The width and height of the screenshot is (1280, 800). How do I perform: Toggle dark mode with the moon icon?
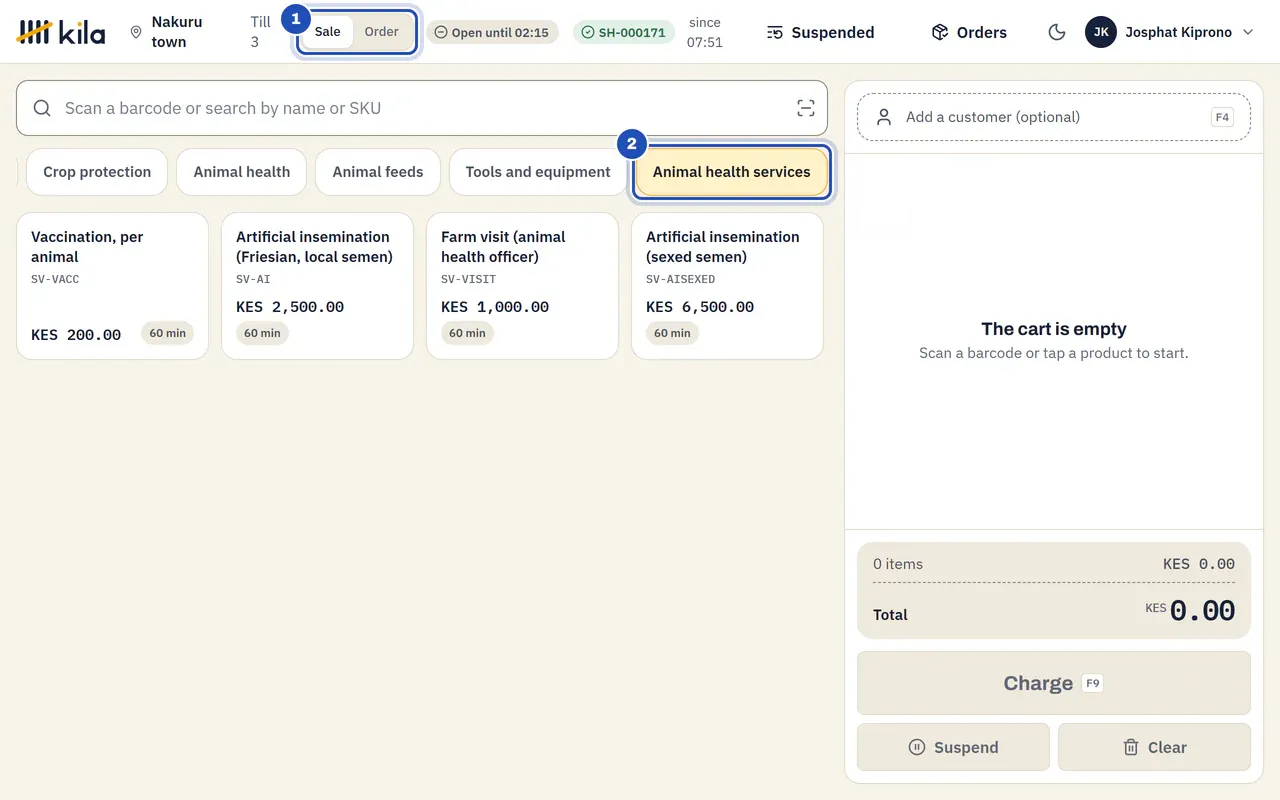[1056, 32]
